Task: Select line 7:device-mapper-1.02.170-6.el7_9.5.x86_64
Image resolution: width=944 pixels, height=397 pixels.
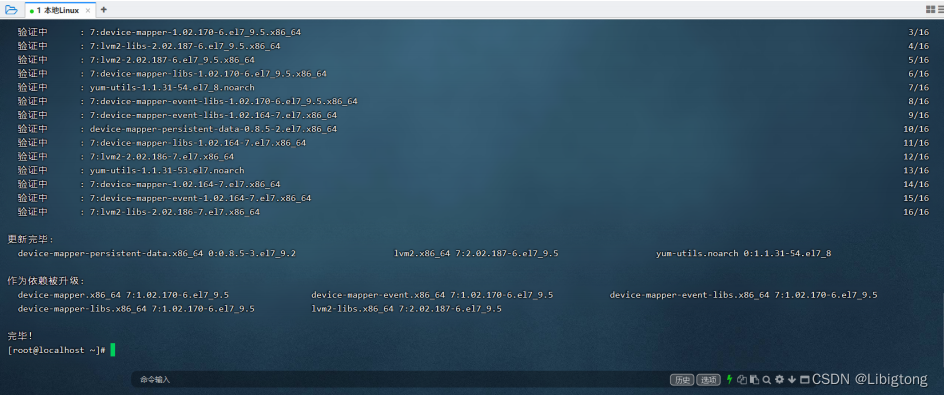Action: [x=195, y=32]
